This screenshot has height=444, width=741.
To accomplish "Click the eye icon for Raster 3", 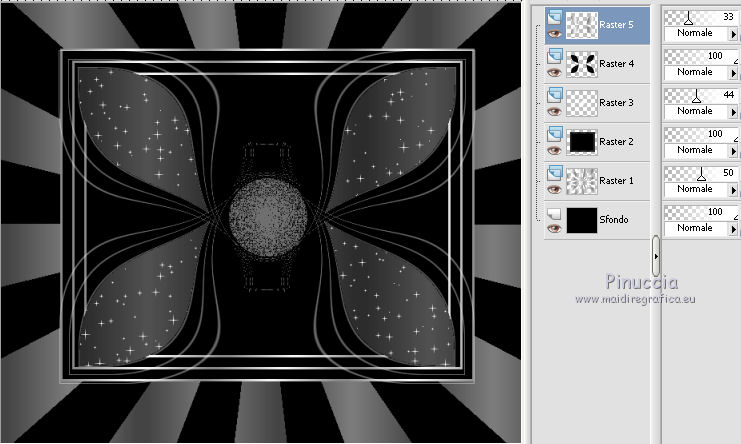I will pyautogui.click(x=552, y=111).
